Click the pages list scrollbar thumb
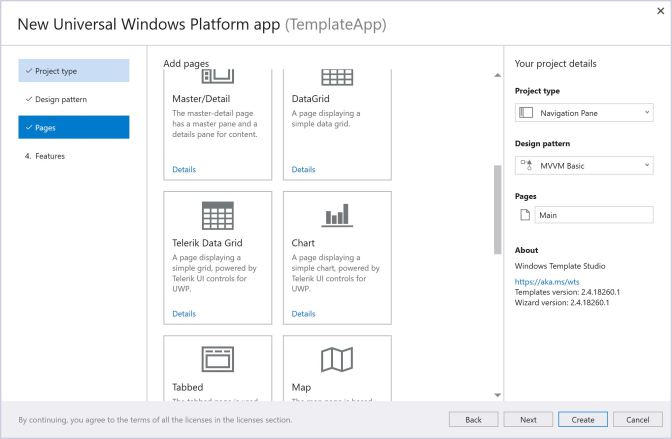This screenshot has height=439, width=672. [x=498, y=209]
